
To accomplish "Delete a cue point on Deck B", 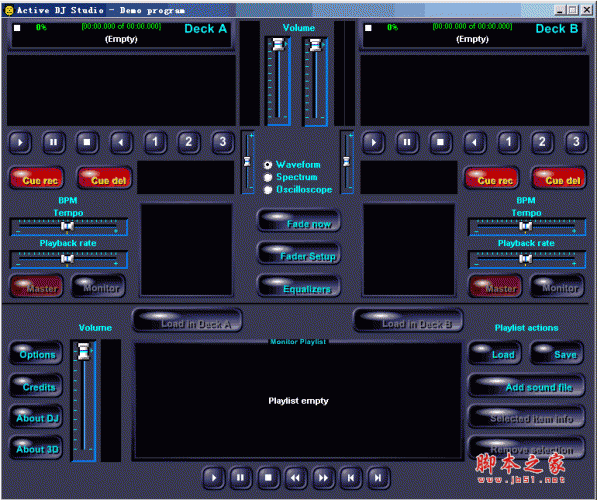I will [559, 178].
